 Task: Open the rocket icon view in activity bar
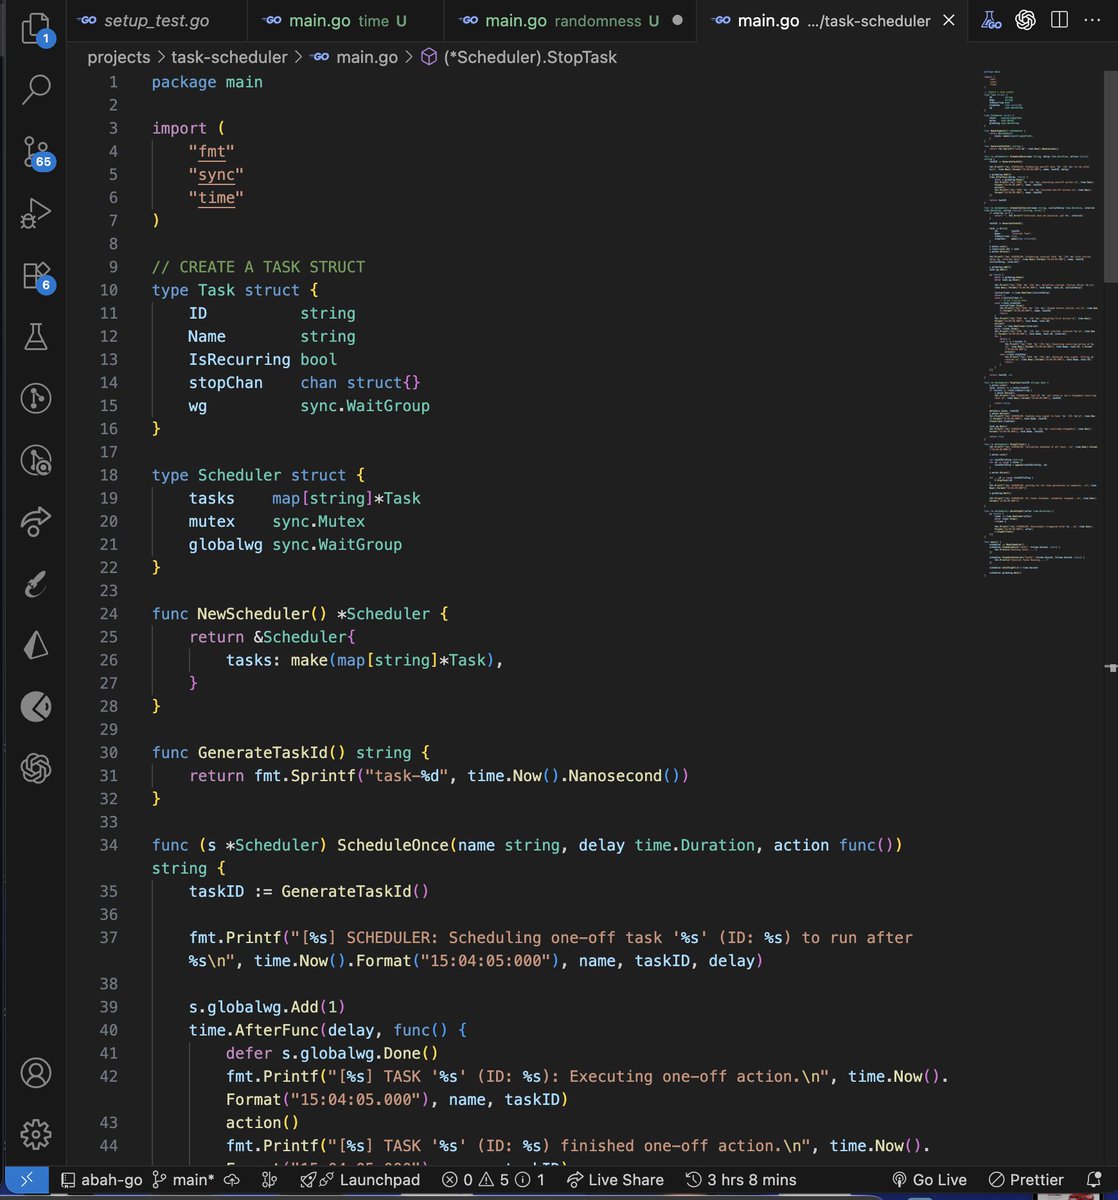pyautogui.click(x=36, y=583)
